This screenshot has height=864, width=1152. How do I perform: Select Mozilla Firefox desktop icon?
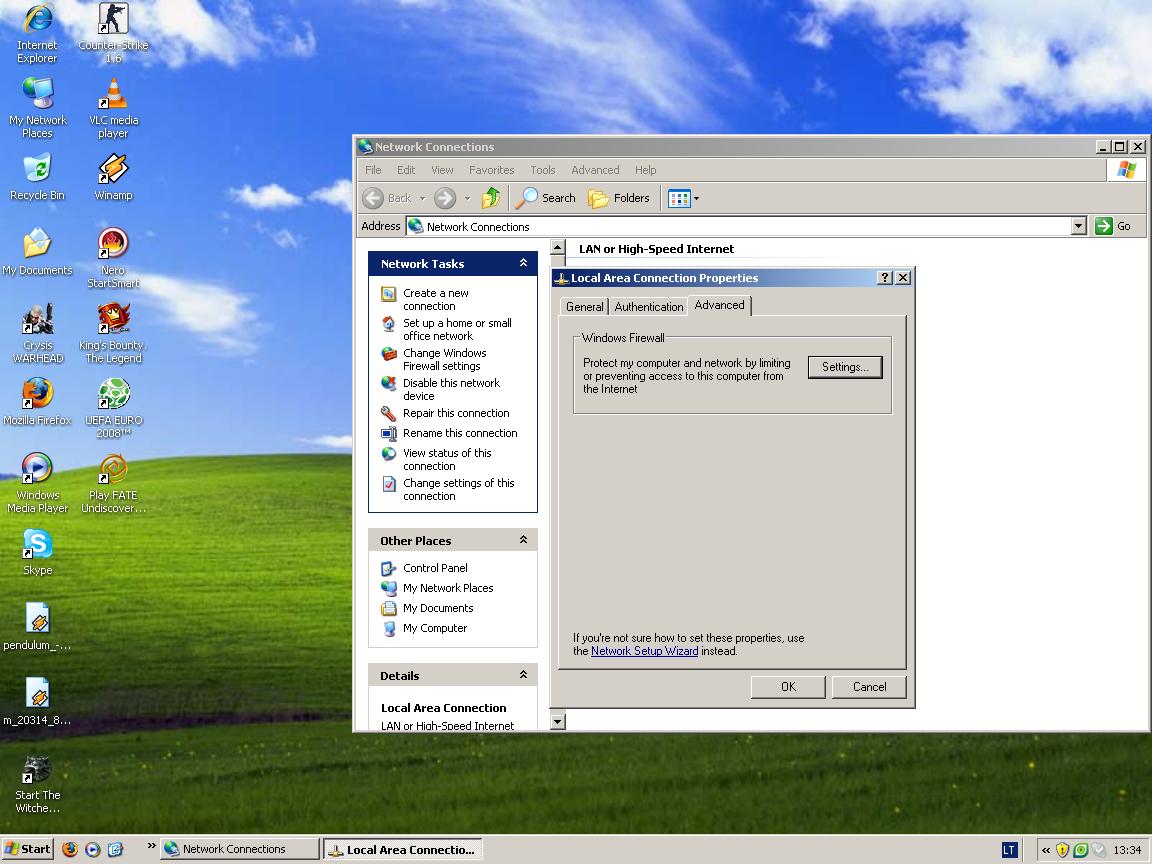click(37, 402)
